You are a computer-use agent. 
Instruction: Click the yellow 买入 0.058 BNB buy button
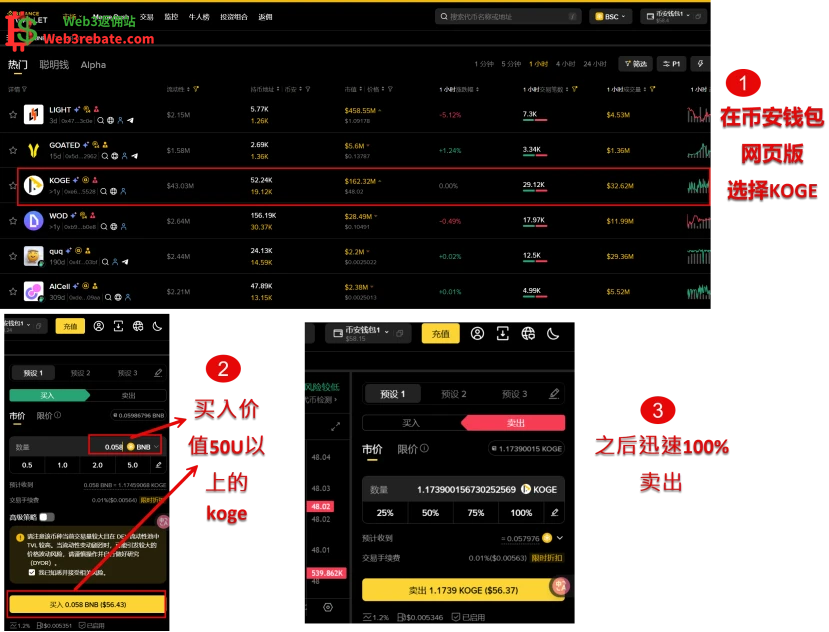(x=87, y=604)
